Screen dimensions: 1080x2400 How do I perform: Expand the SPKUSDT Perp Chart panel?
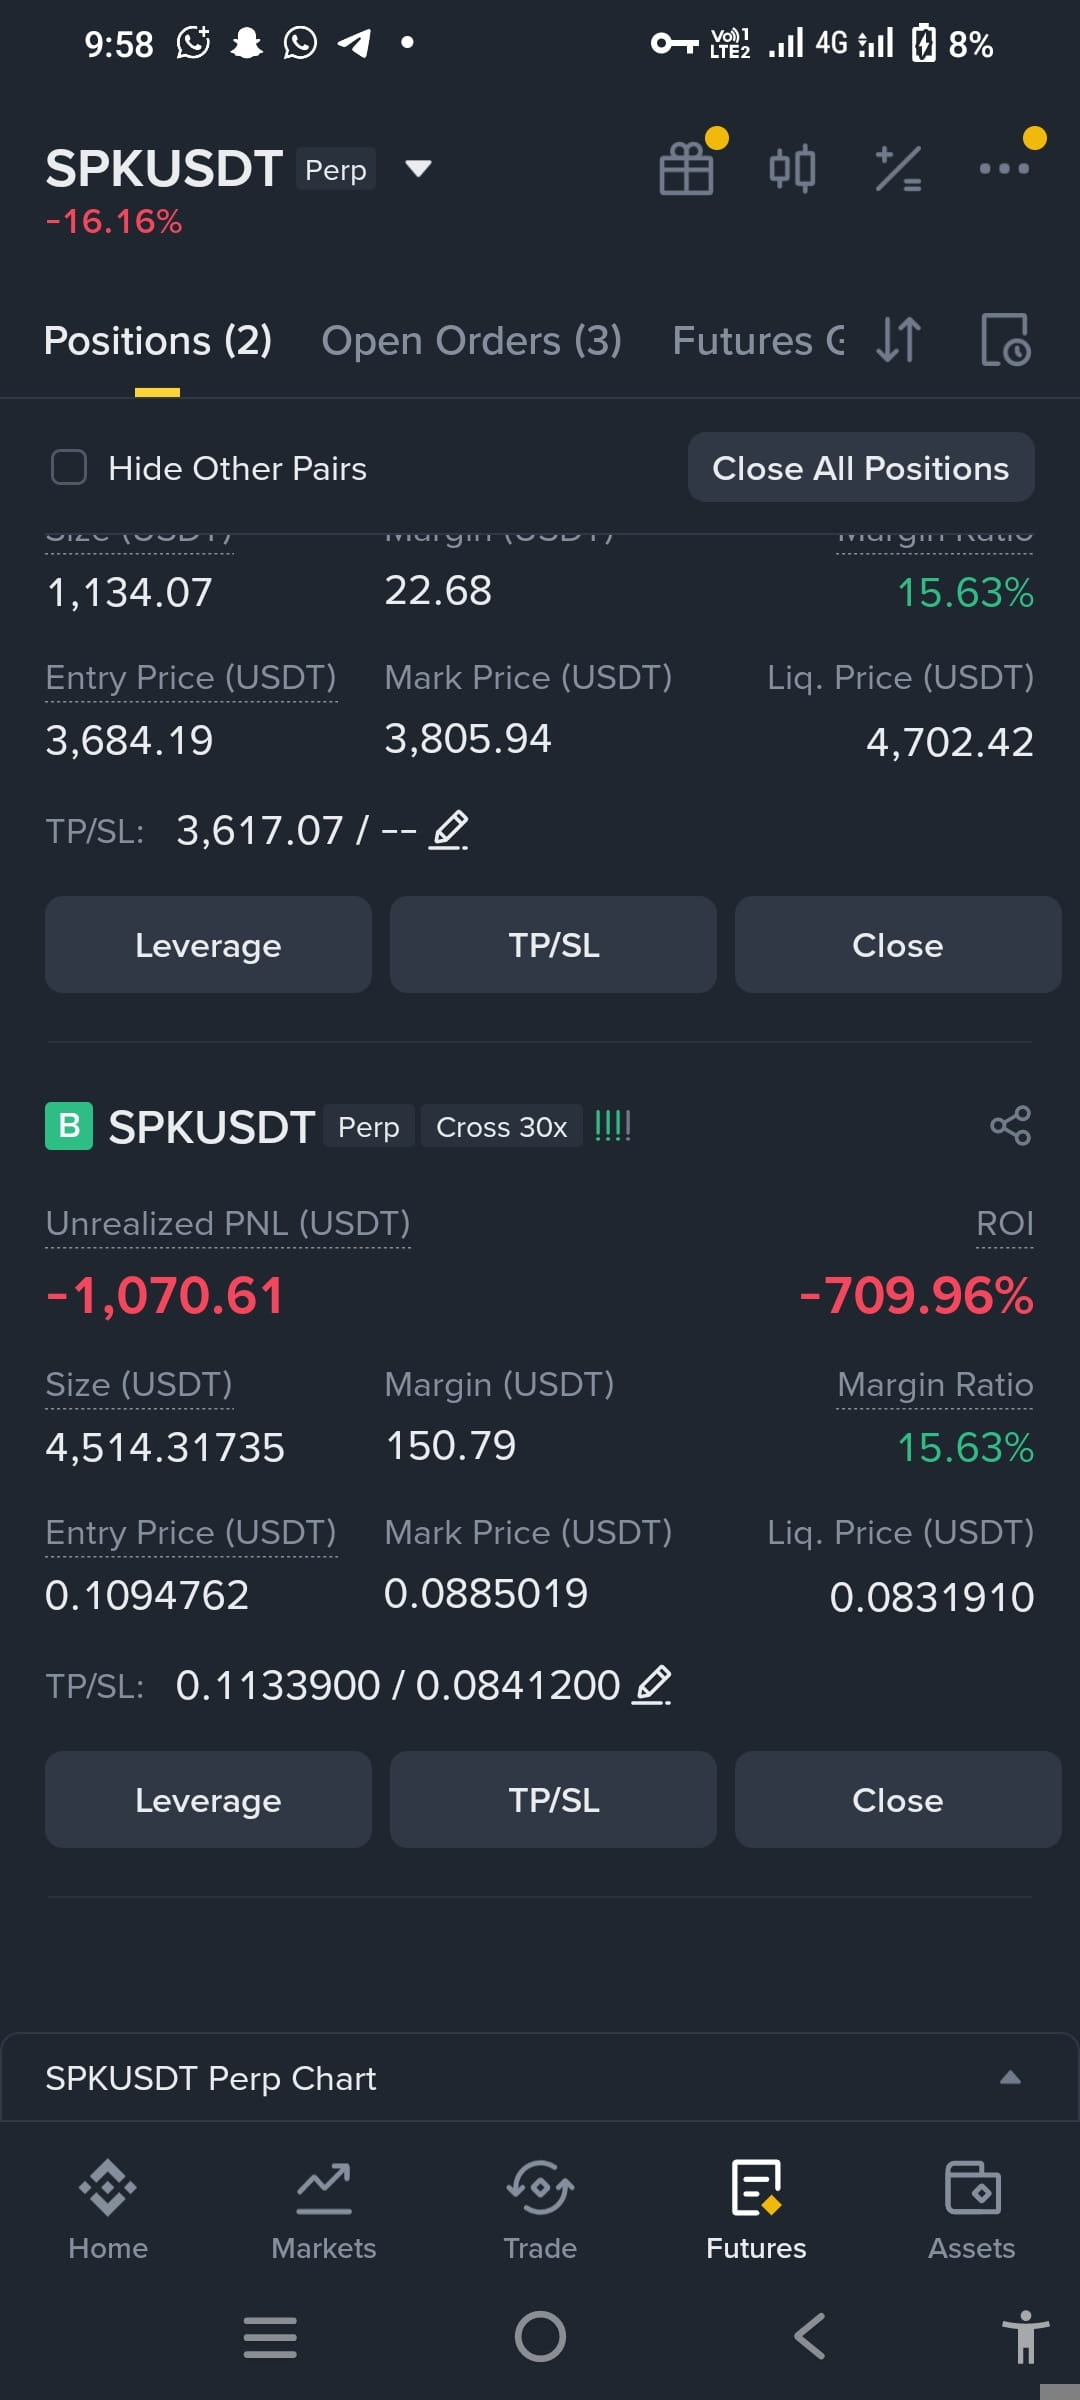pyautogui.click(x=1010, y=2078)
